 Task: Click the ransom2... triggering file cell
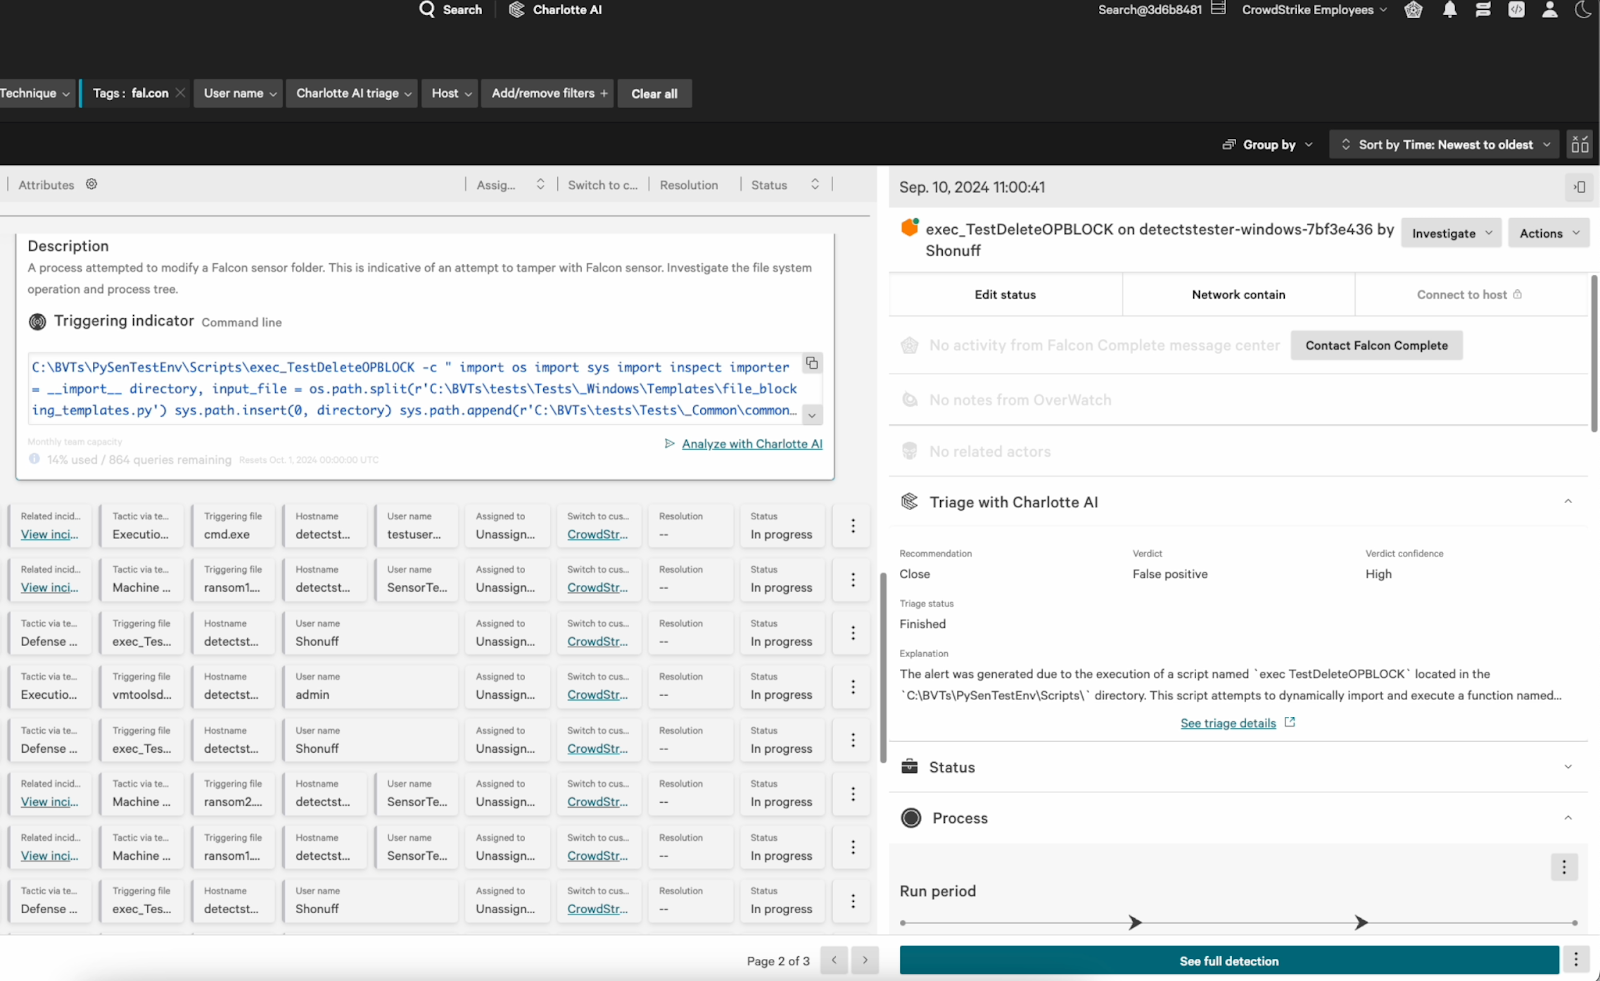pos(233,794)
